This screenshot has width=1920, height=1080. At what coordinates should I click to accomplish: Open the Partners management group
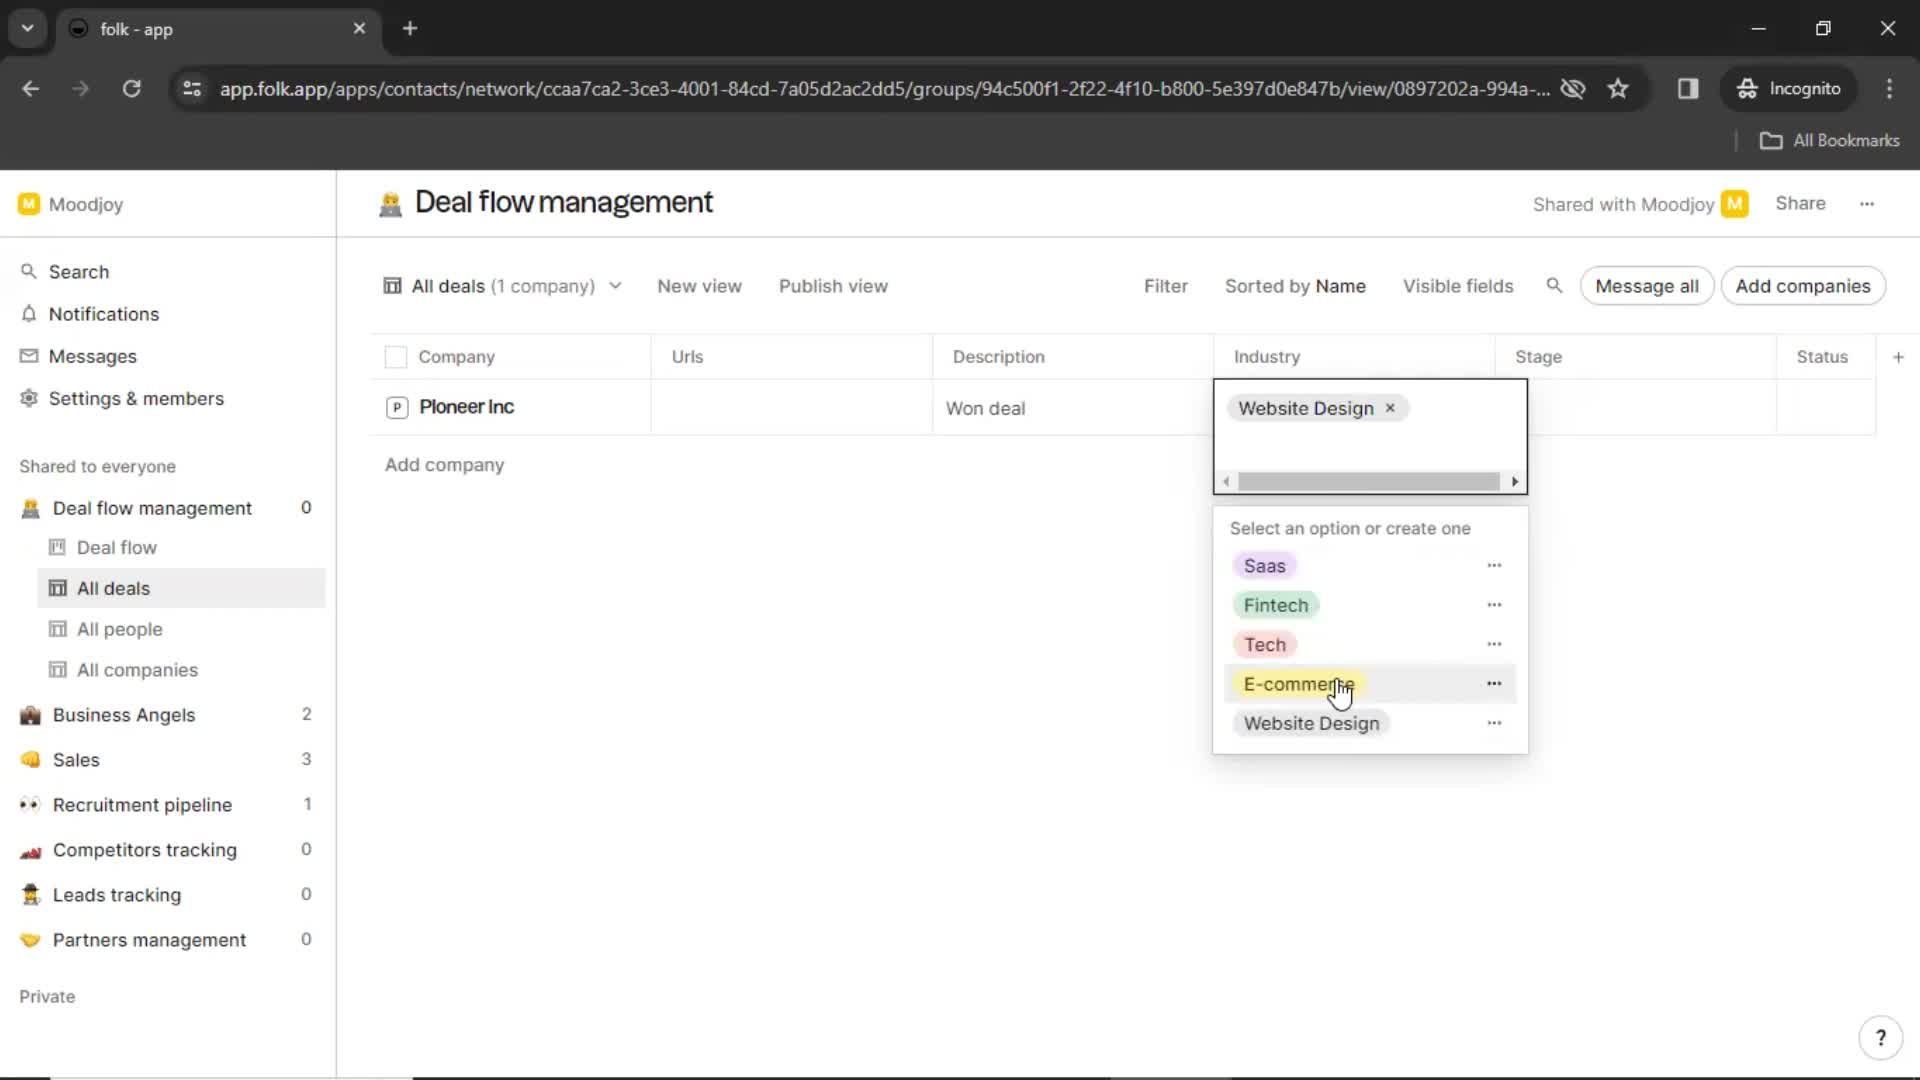click(x=149, y=940)
